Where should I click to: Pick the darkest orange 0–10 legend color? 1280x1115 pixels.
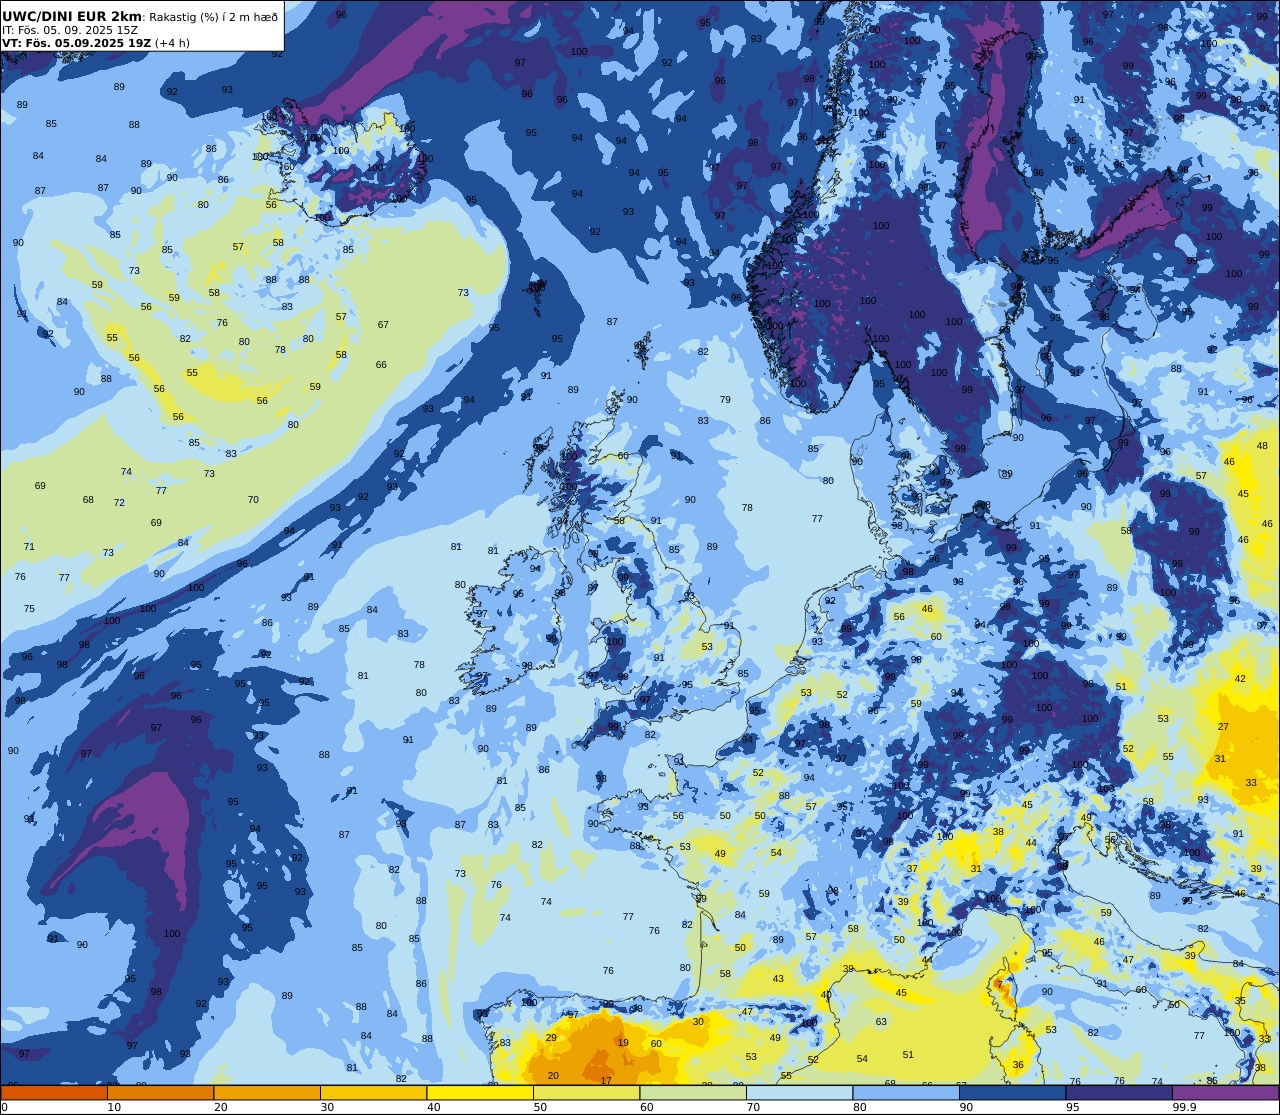point(54,1092)
